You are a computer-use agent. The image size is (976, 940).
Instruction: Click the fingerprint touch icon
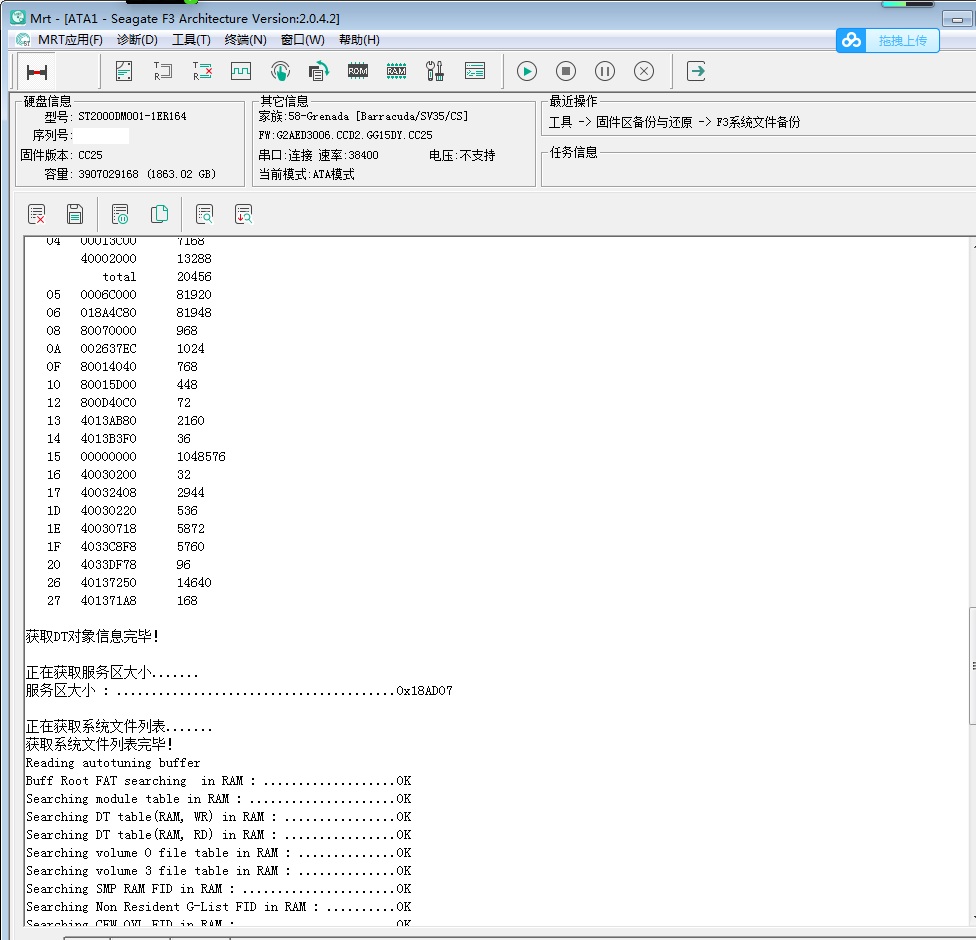click(x=280, y=71)
